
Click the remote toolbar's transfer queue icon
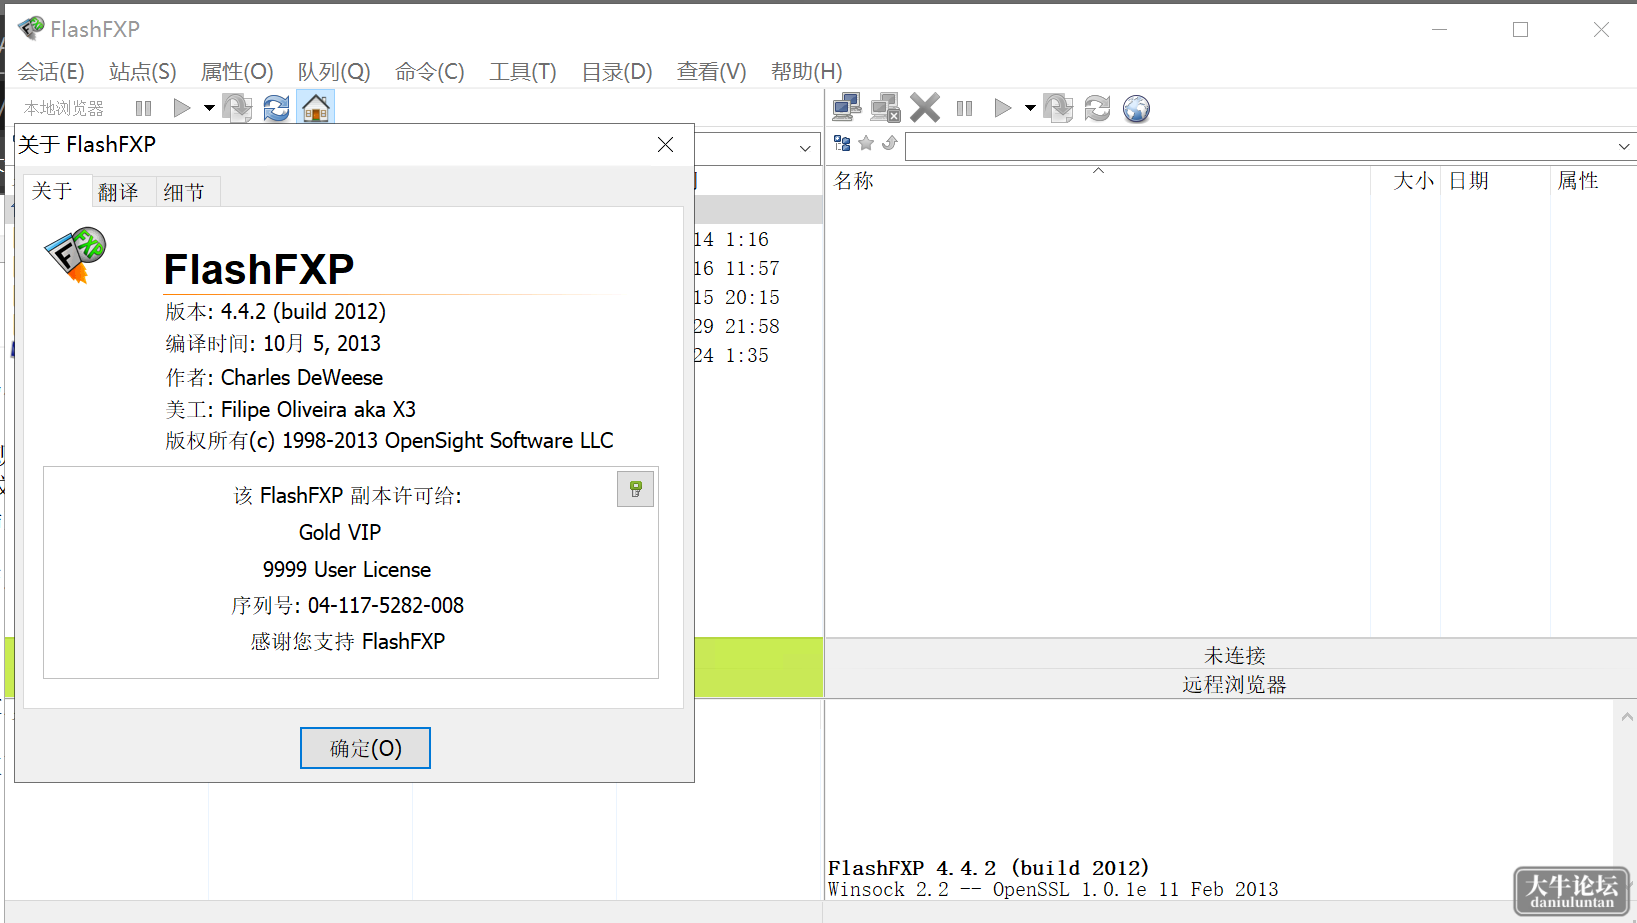coord(1058,108)
